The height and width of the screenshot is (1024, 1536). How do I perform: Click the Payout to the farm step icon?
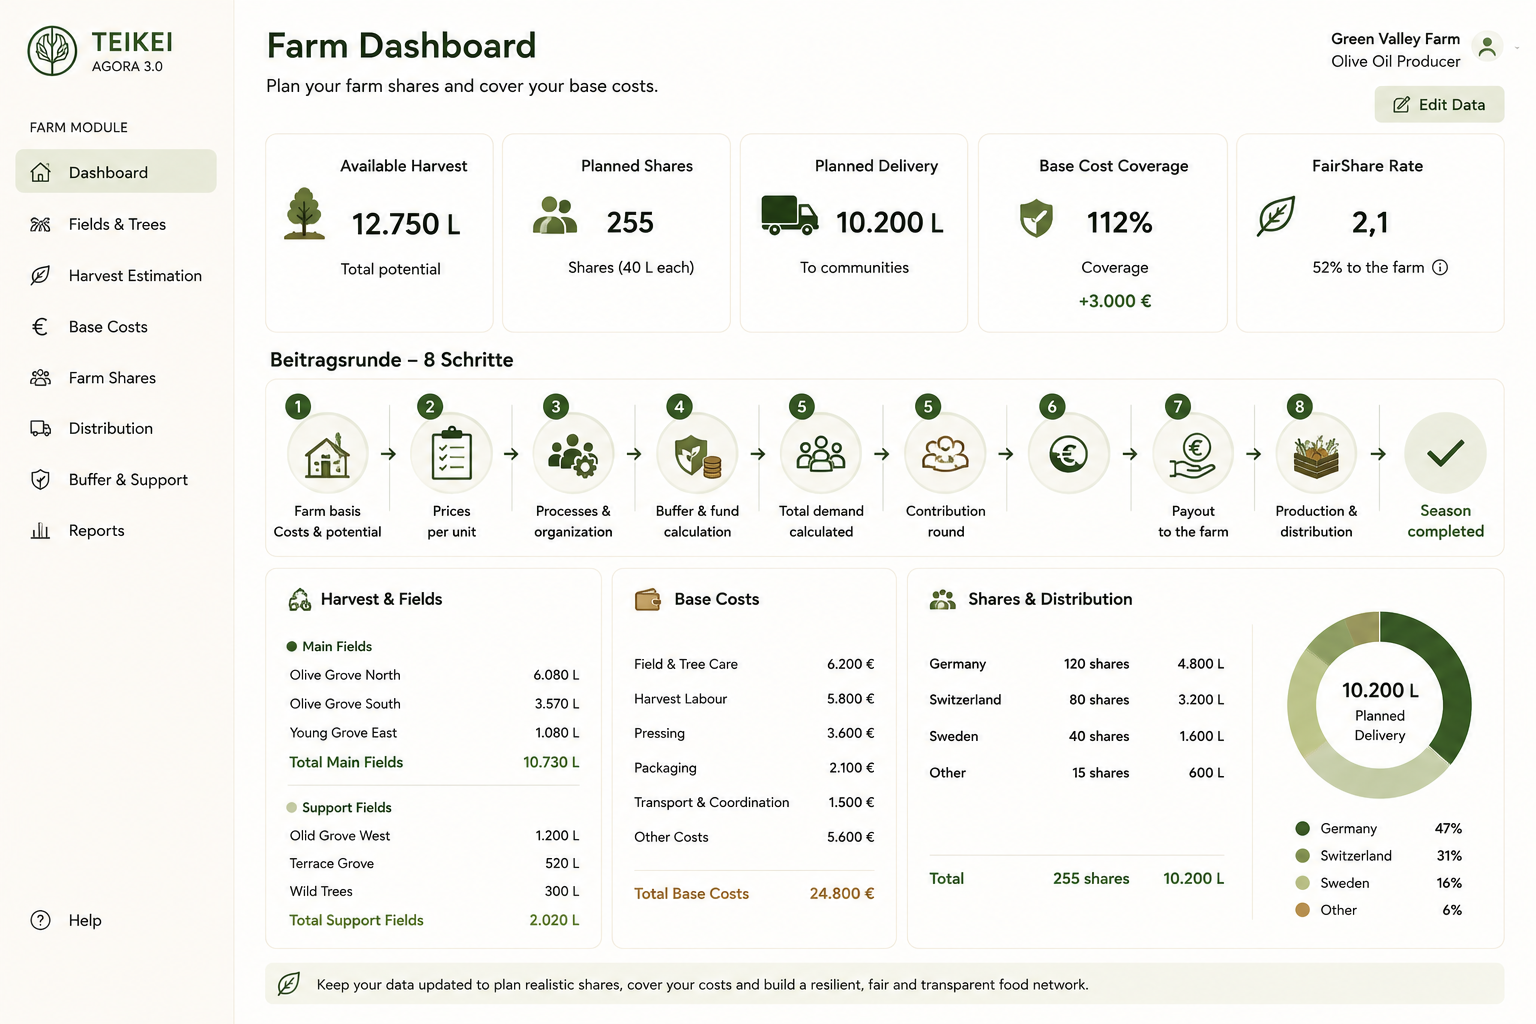(1194, 454)
